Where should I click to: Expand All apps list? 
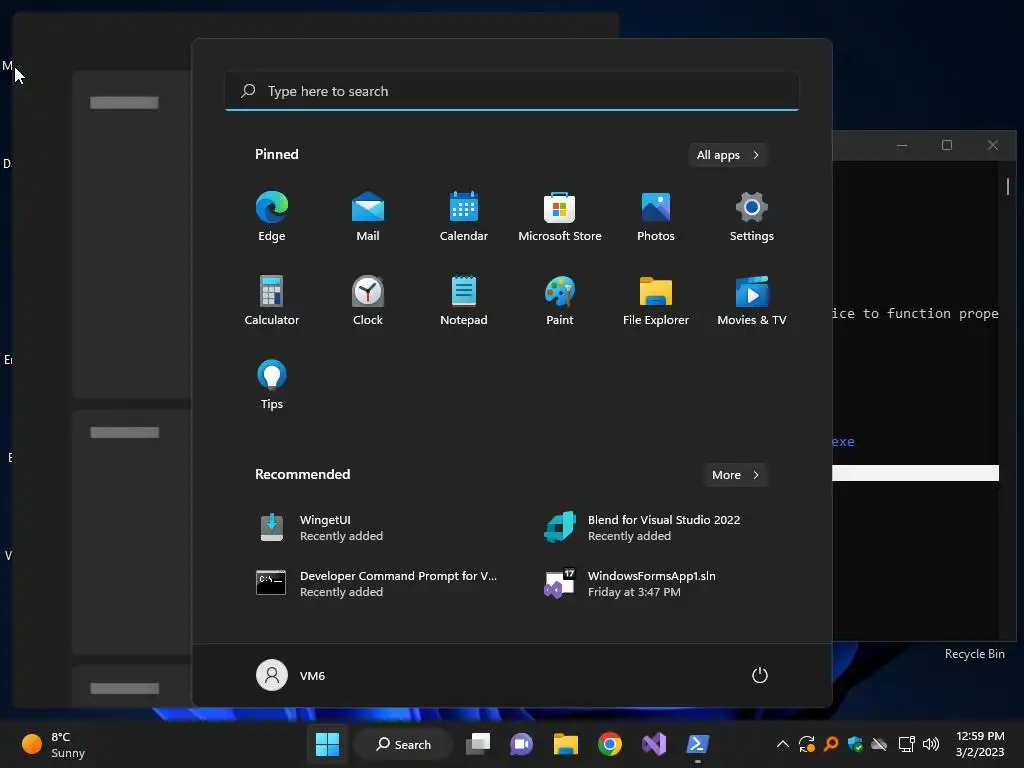click(728, 155)
